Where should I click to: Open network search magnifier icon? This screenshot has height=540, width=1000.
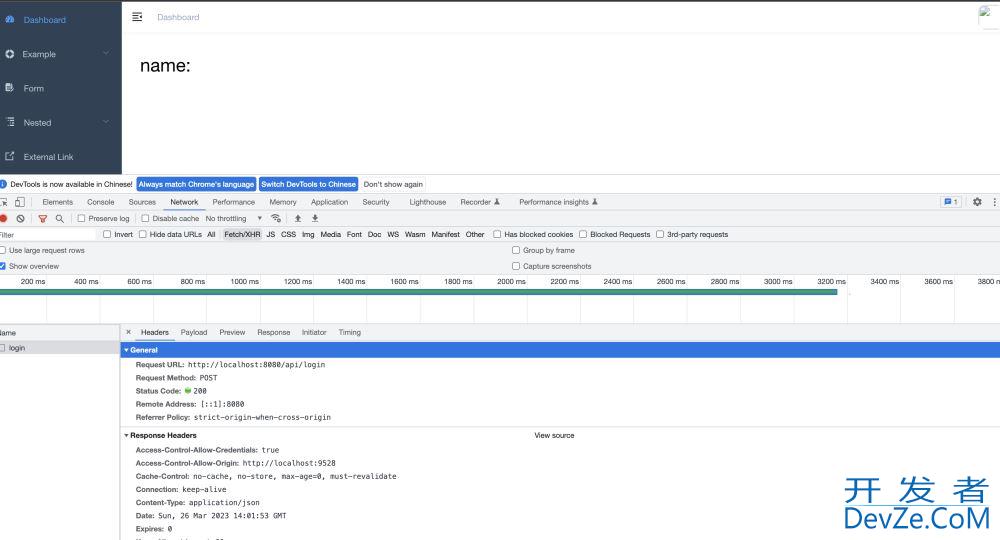(59, 219)
